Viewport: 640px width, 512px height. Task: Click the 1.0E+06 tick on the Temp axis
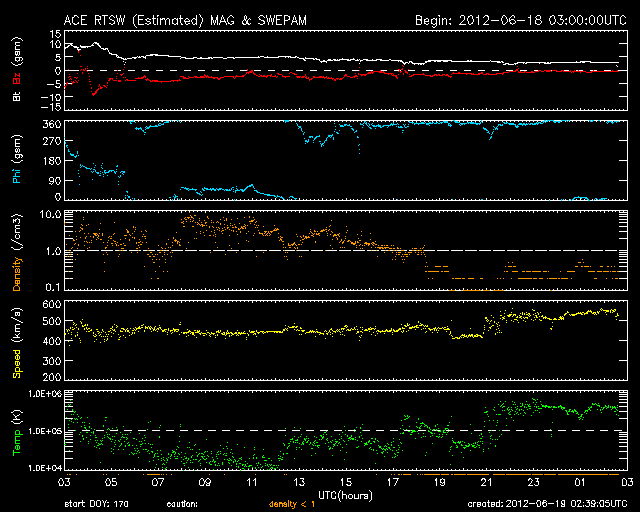45,394
